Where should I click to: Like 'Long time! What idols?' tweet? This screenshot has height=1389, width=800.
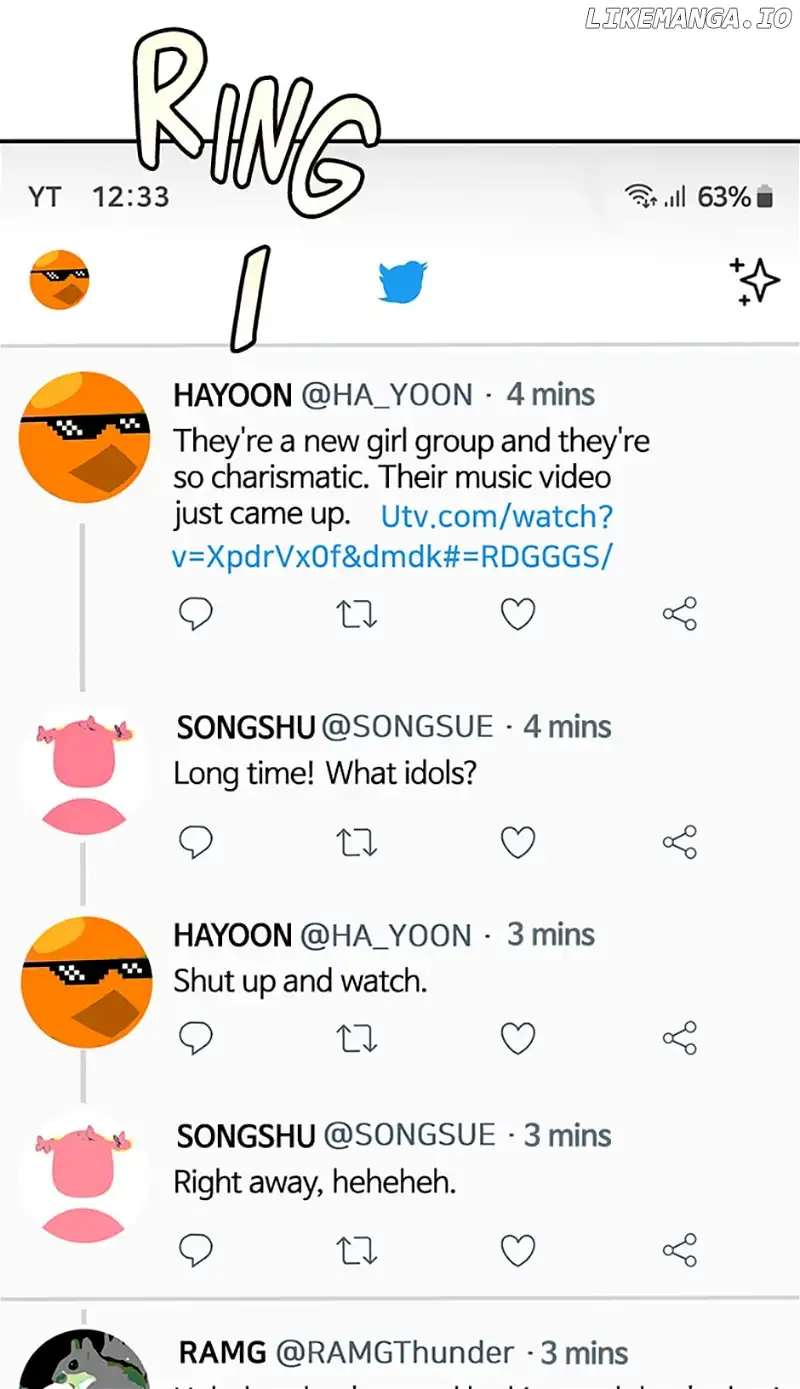[x=517, y=843]
